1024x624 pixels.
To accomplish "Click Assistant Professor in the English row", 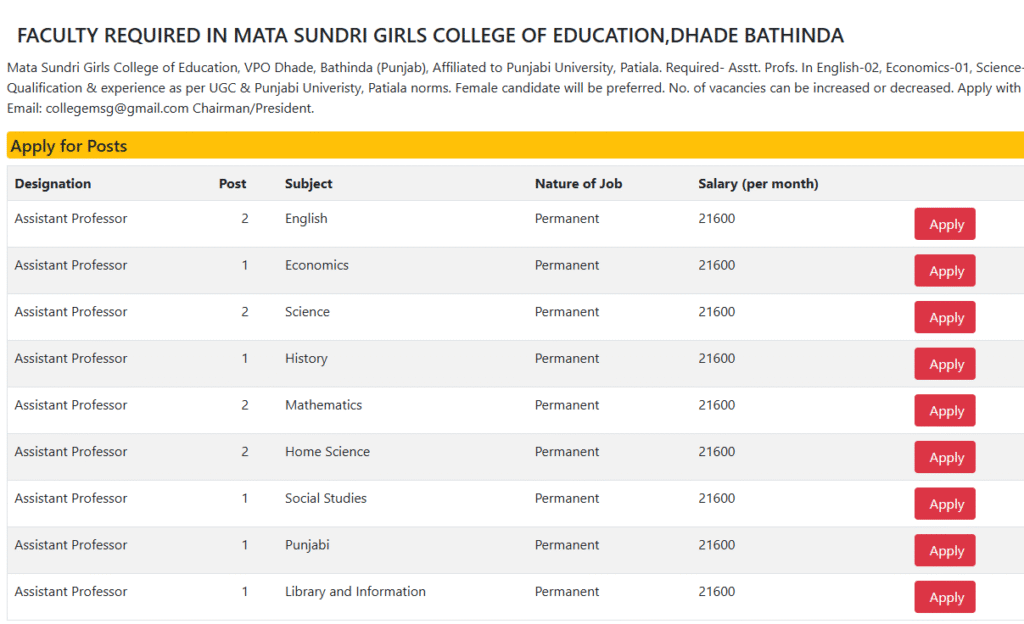I will click(71, 219).
